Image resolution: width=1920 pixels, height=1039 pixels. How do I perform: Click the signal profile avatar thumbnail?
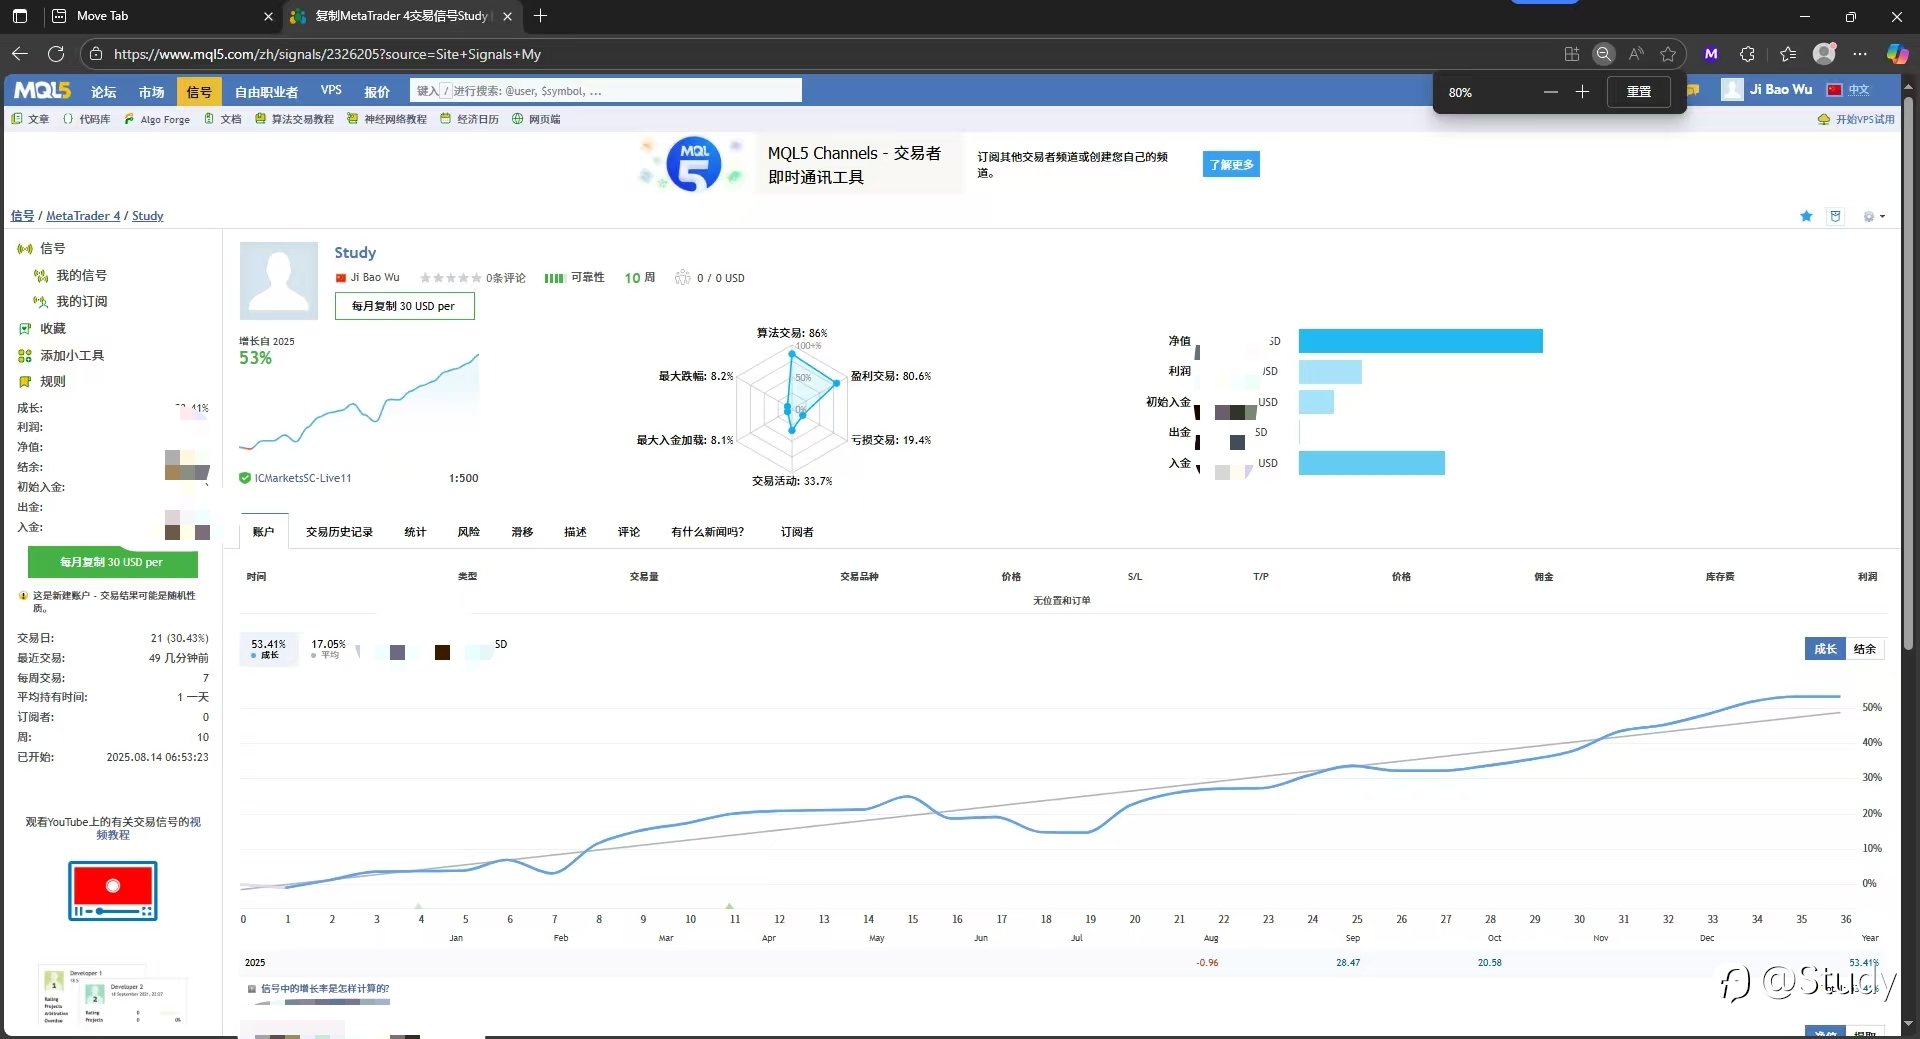[279, 280]
